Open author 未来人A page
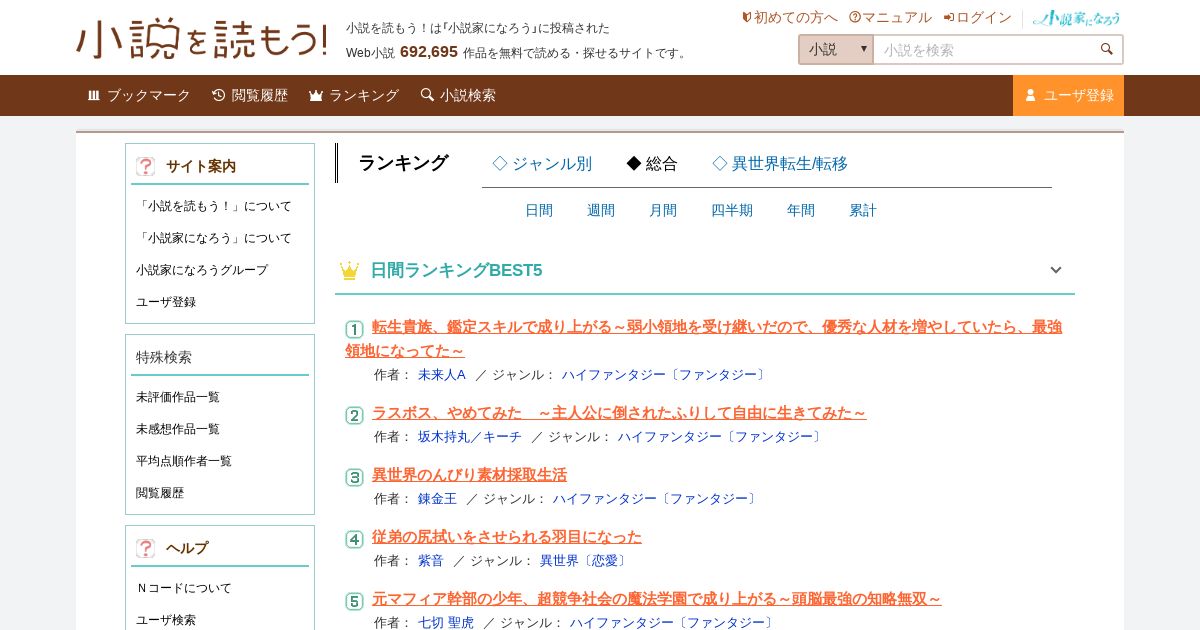 (x=442, y=375)
